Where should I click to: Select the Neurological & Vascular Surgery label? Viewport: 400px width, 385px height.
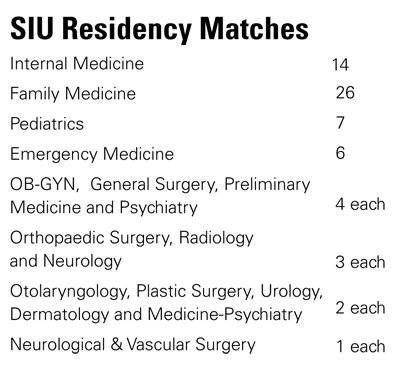(133, 345)
